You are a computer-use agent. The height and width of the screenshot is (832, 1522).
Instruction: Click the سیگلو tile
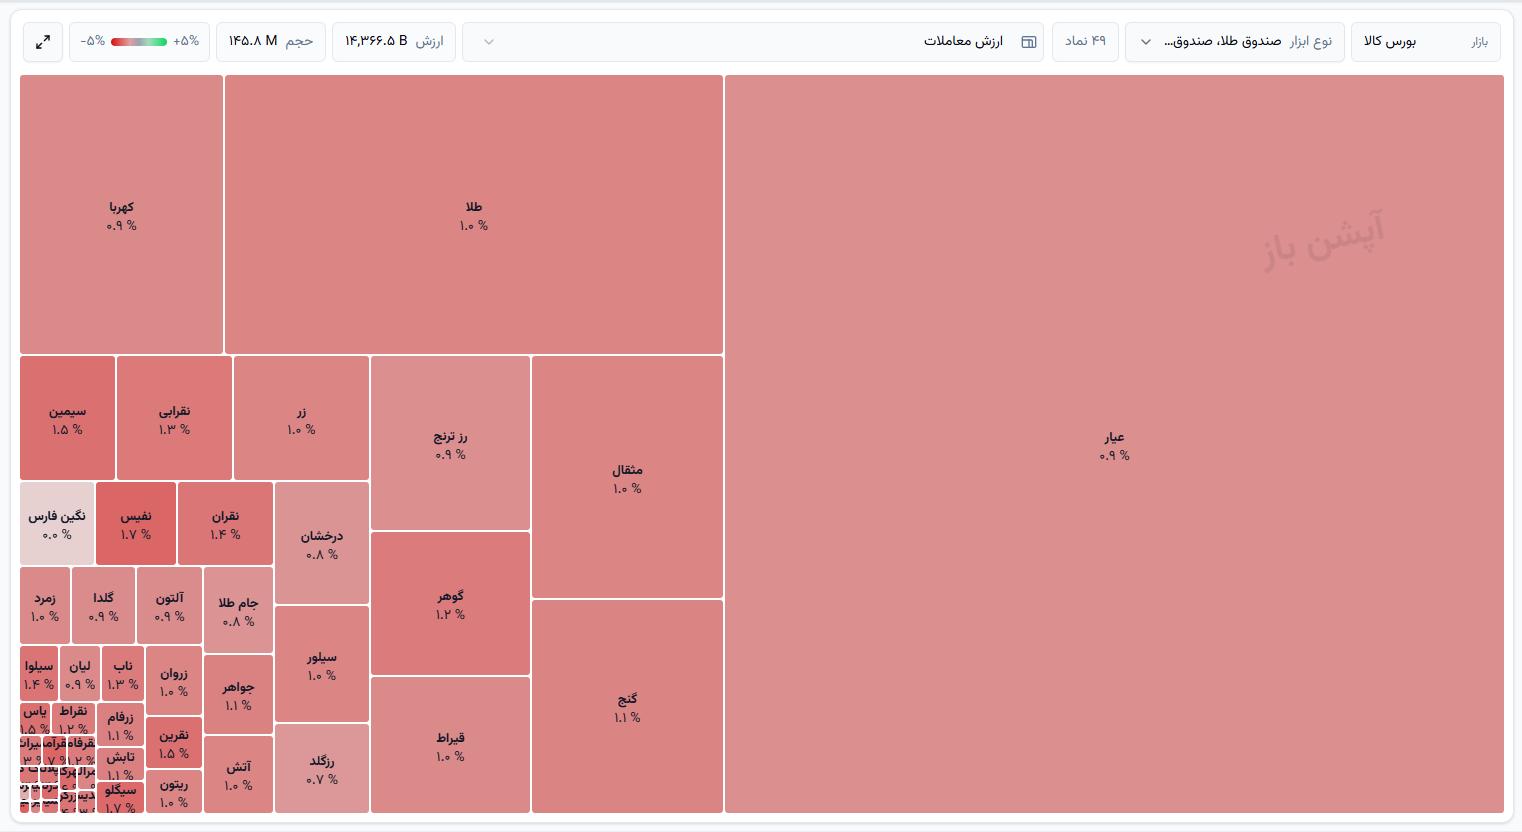pos(120,797)
